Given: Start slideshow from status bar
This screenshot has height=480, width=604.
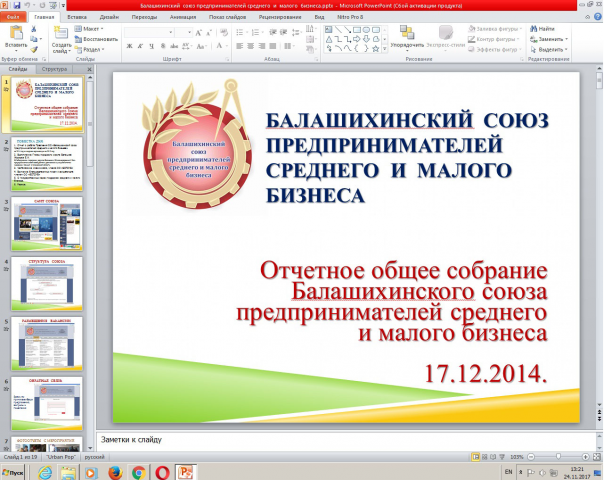Looking at the screenshot, I should [x=502, y=457].
